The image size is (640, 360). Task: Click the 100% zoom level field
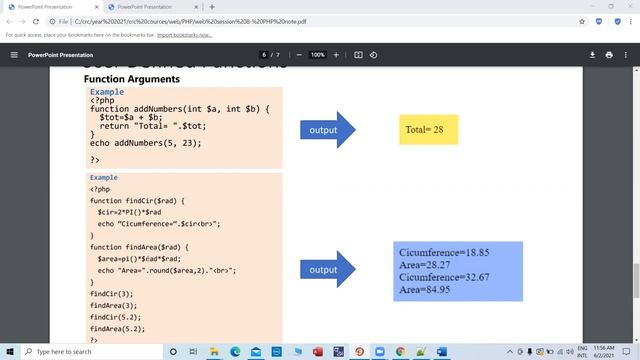pos(318,55)
